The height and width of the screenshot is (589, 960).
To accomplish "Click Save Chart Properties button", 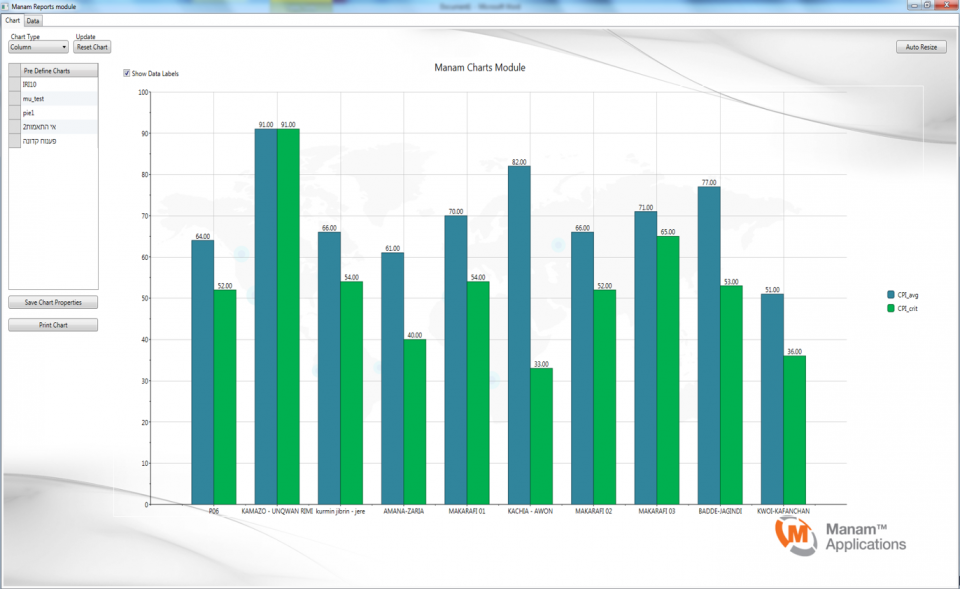I will 53,302.
